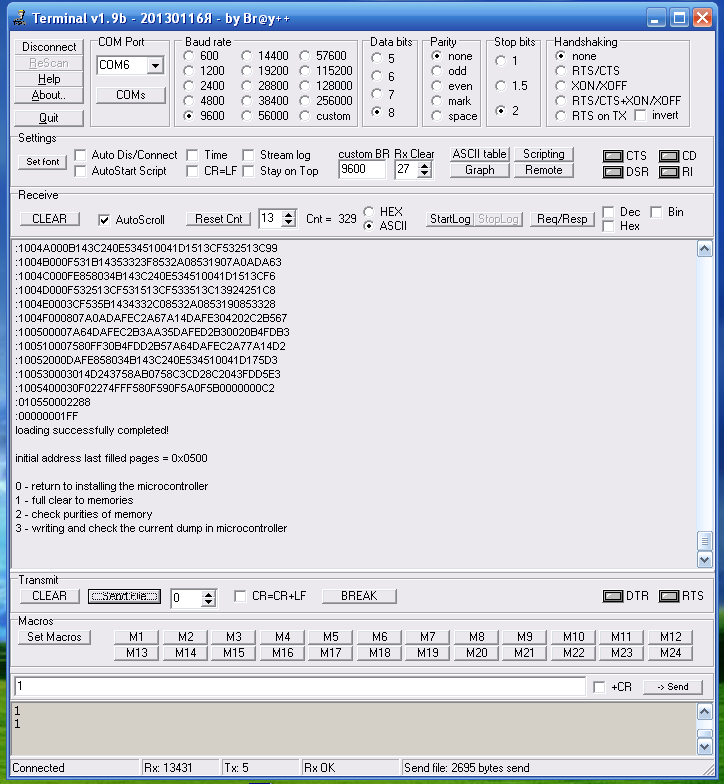Enable Stay on Top
This screenshot has width=724, height=784.
[x=248, y=171]
